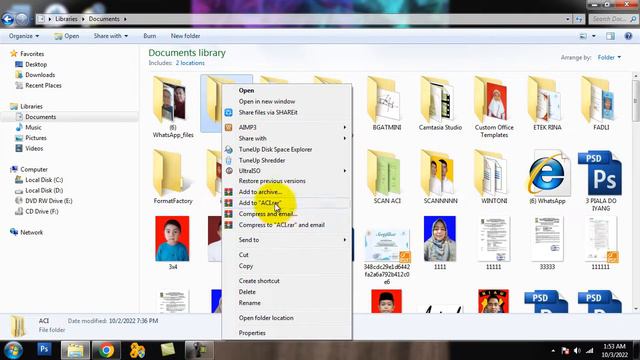Click Open in the context menu
Viewport: 640px width, 360px height.
(x=246, y=90)
